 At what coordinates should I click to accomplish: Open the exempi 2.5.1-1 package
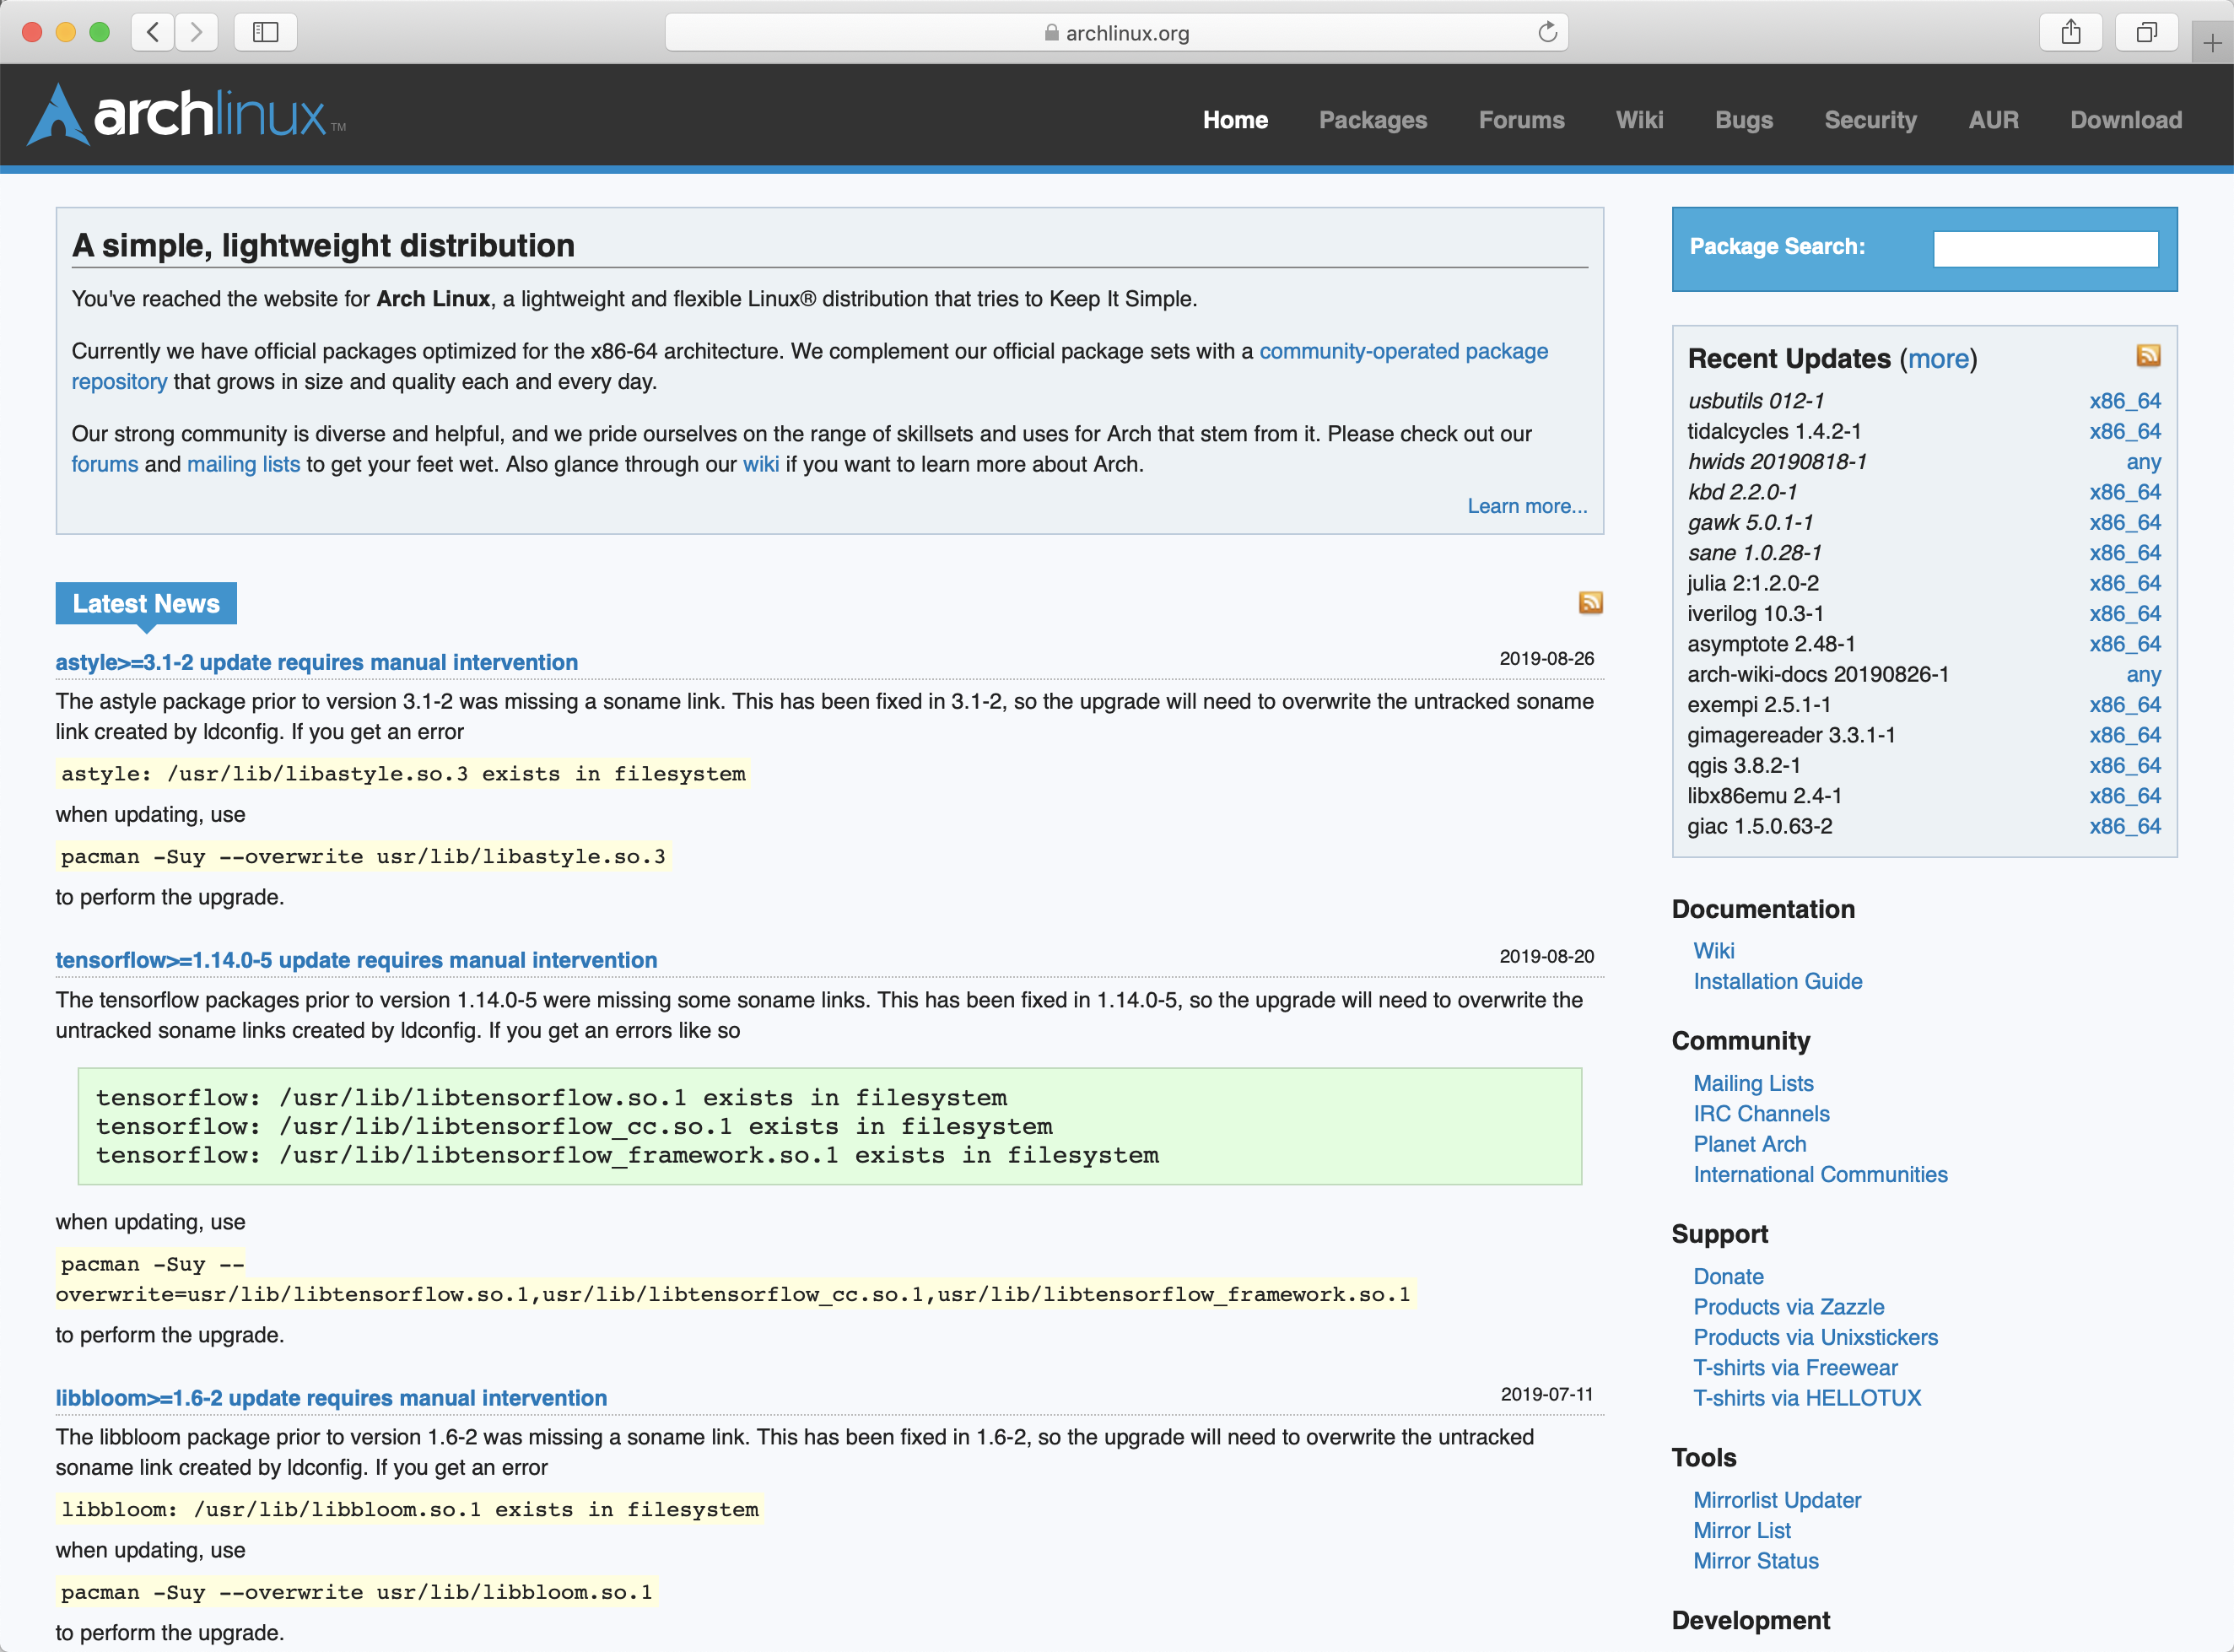(x=1759, y=705)
